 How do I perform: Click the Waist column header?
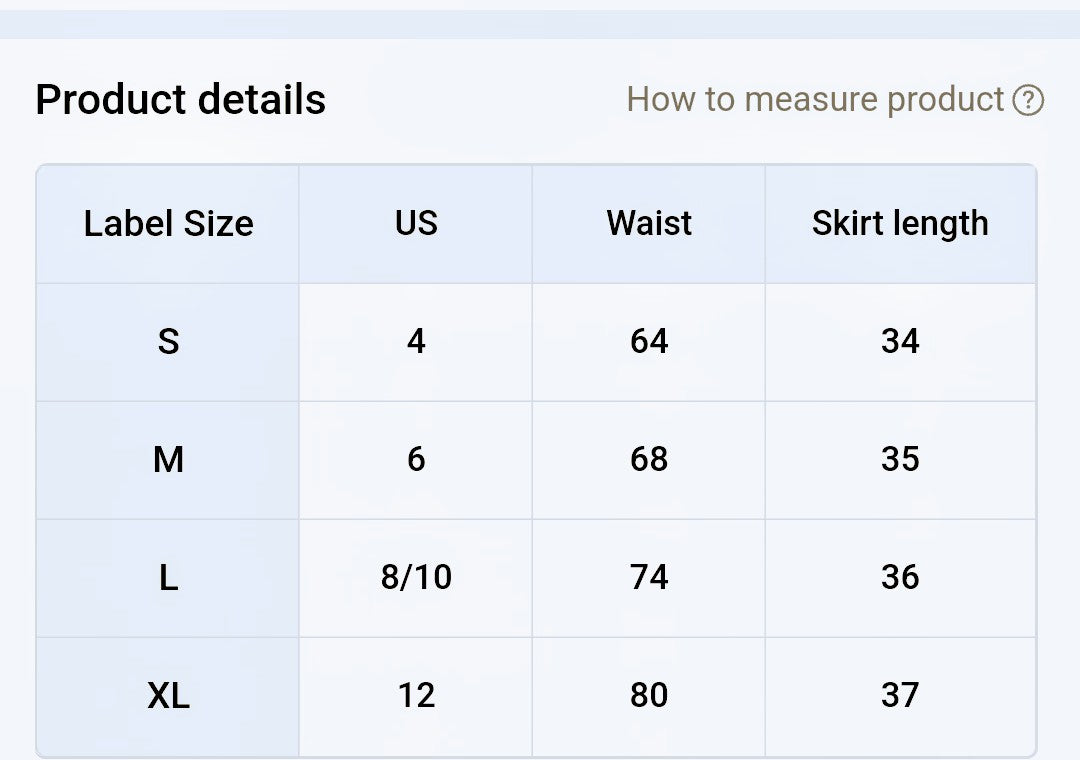coord(649,224)
